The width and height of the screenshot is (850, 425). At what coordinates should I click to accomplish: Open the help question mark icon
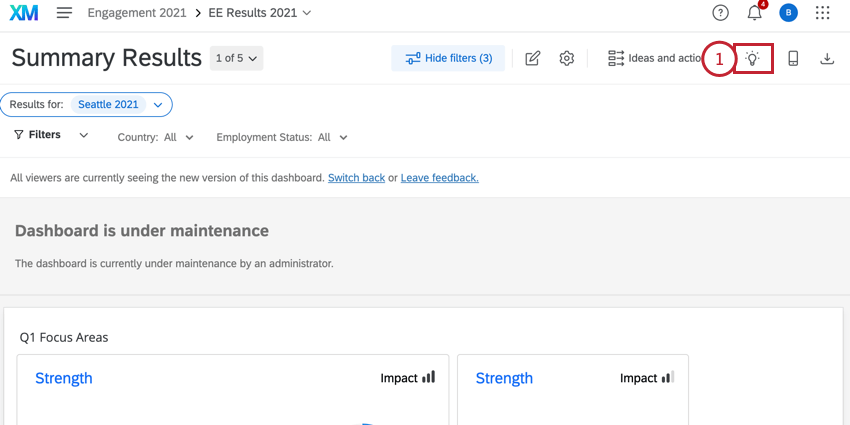coord(720,13)
